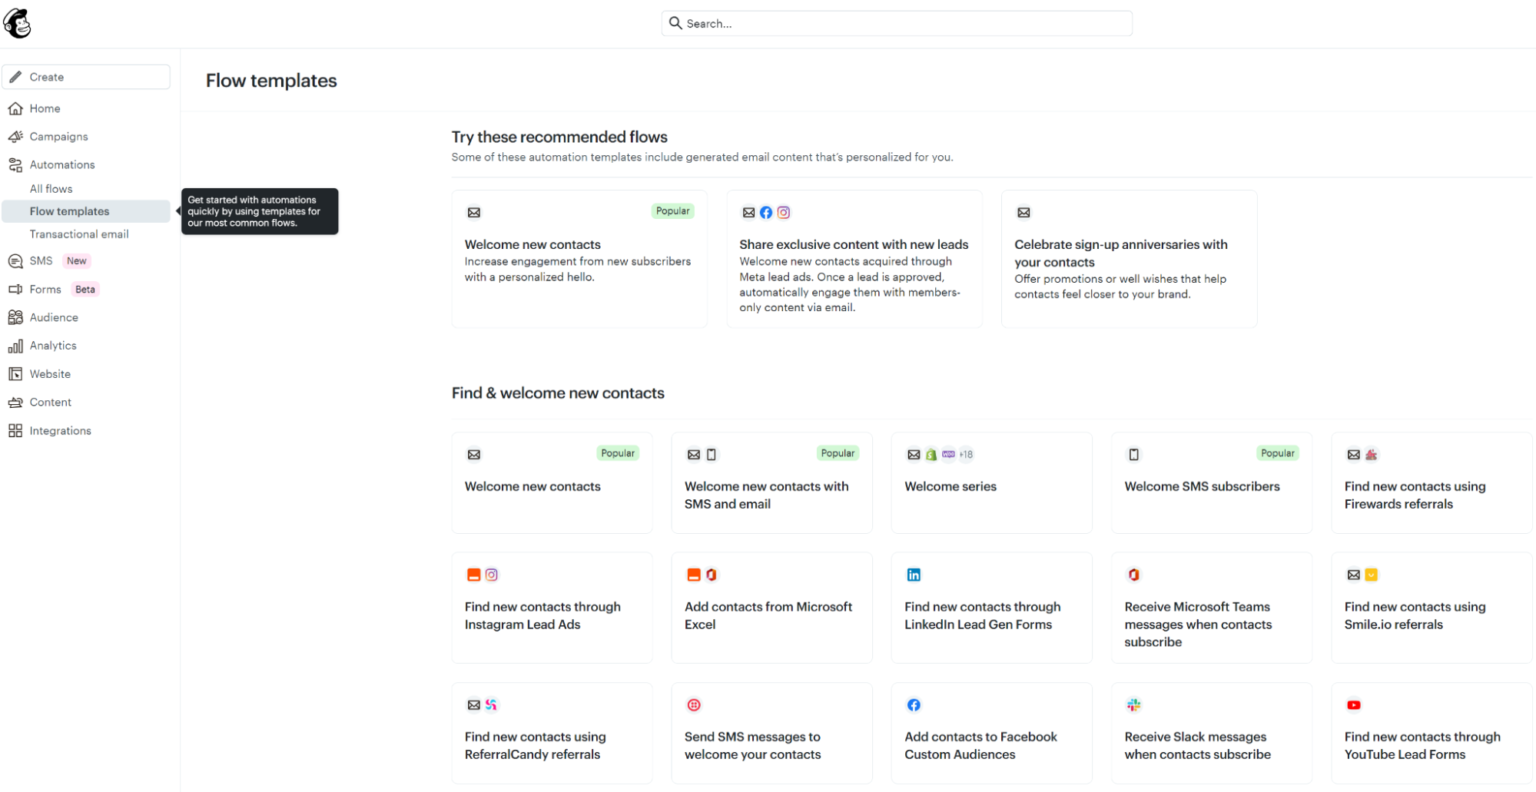Click the LinkedIn icon on the Lead Gen Forms template
The image size is (1536, 792).
(x=913, y=575)
